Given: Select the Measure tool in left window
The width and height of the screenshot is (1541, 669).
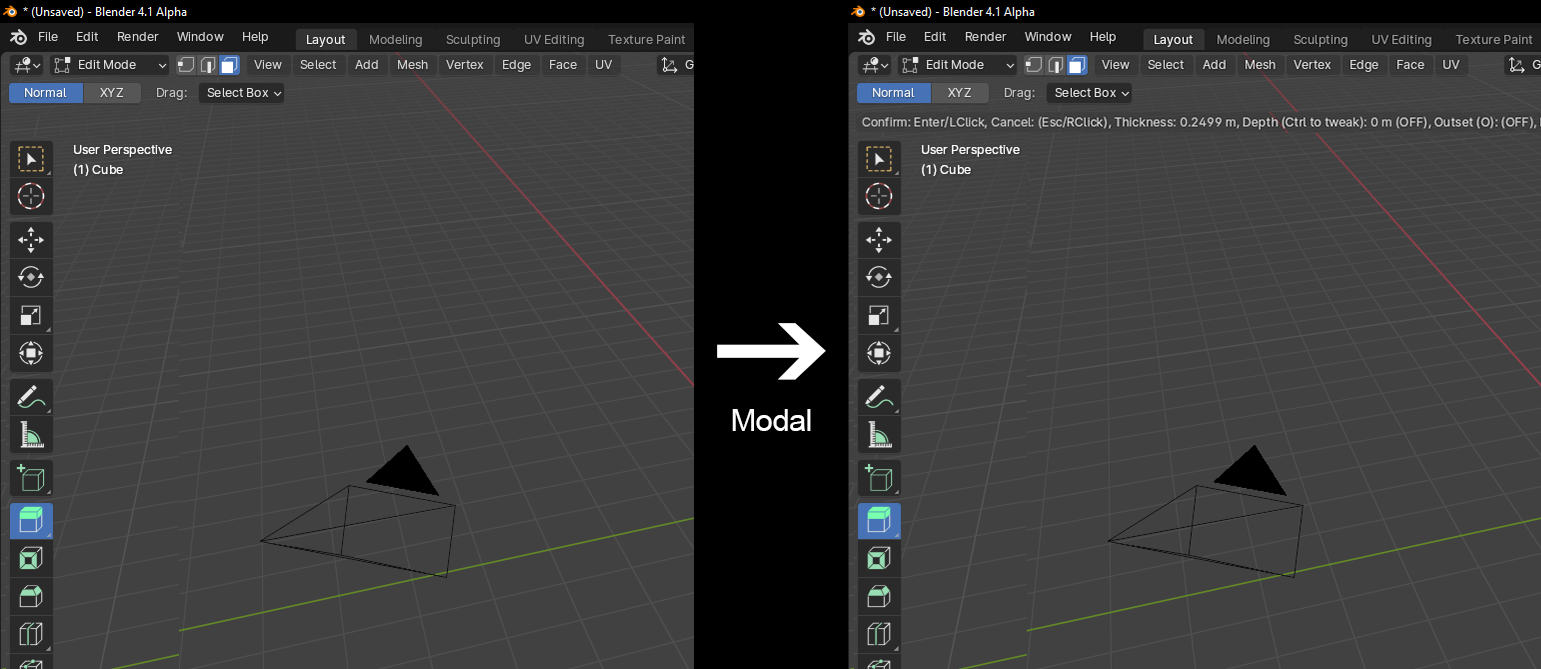Looking at the screenshot, I should 31,434.
